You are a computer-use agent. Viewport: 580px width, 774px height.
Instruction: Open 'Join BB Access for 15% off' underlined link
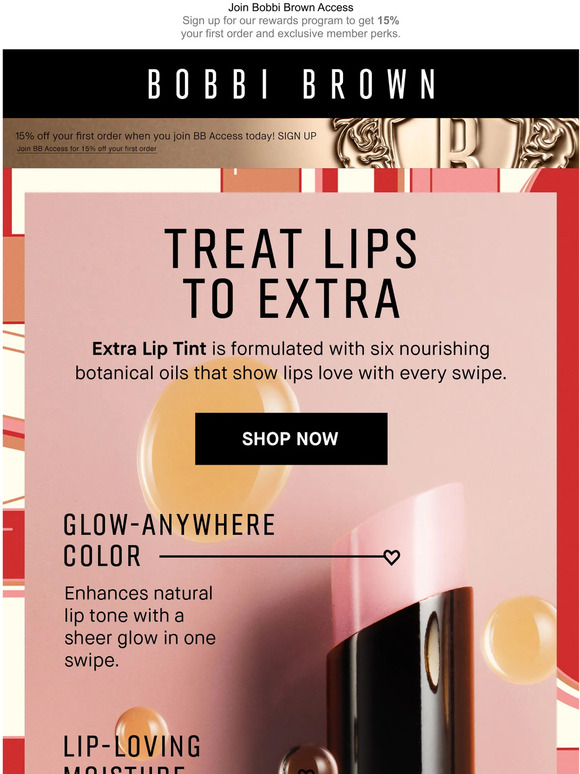point(87,149)
